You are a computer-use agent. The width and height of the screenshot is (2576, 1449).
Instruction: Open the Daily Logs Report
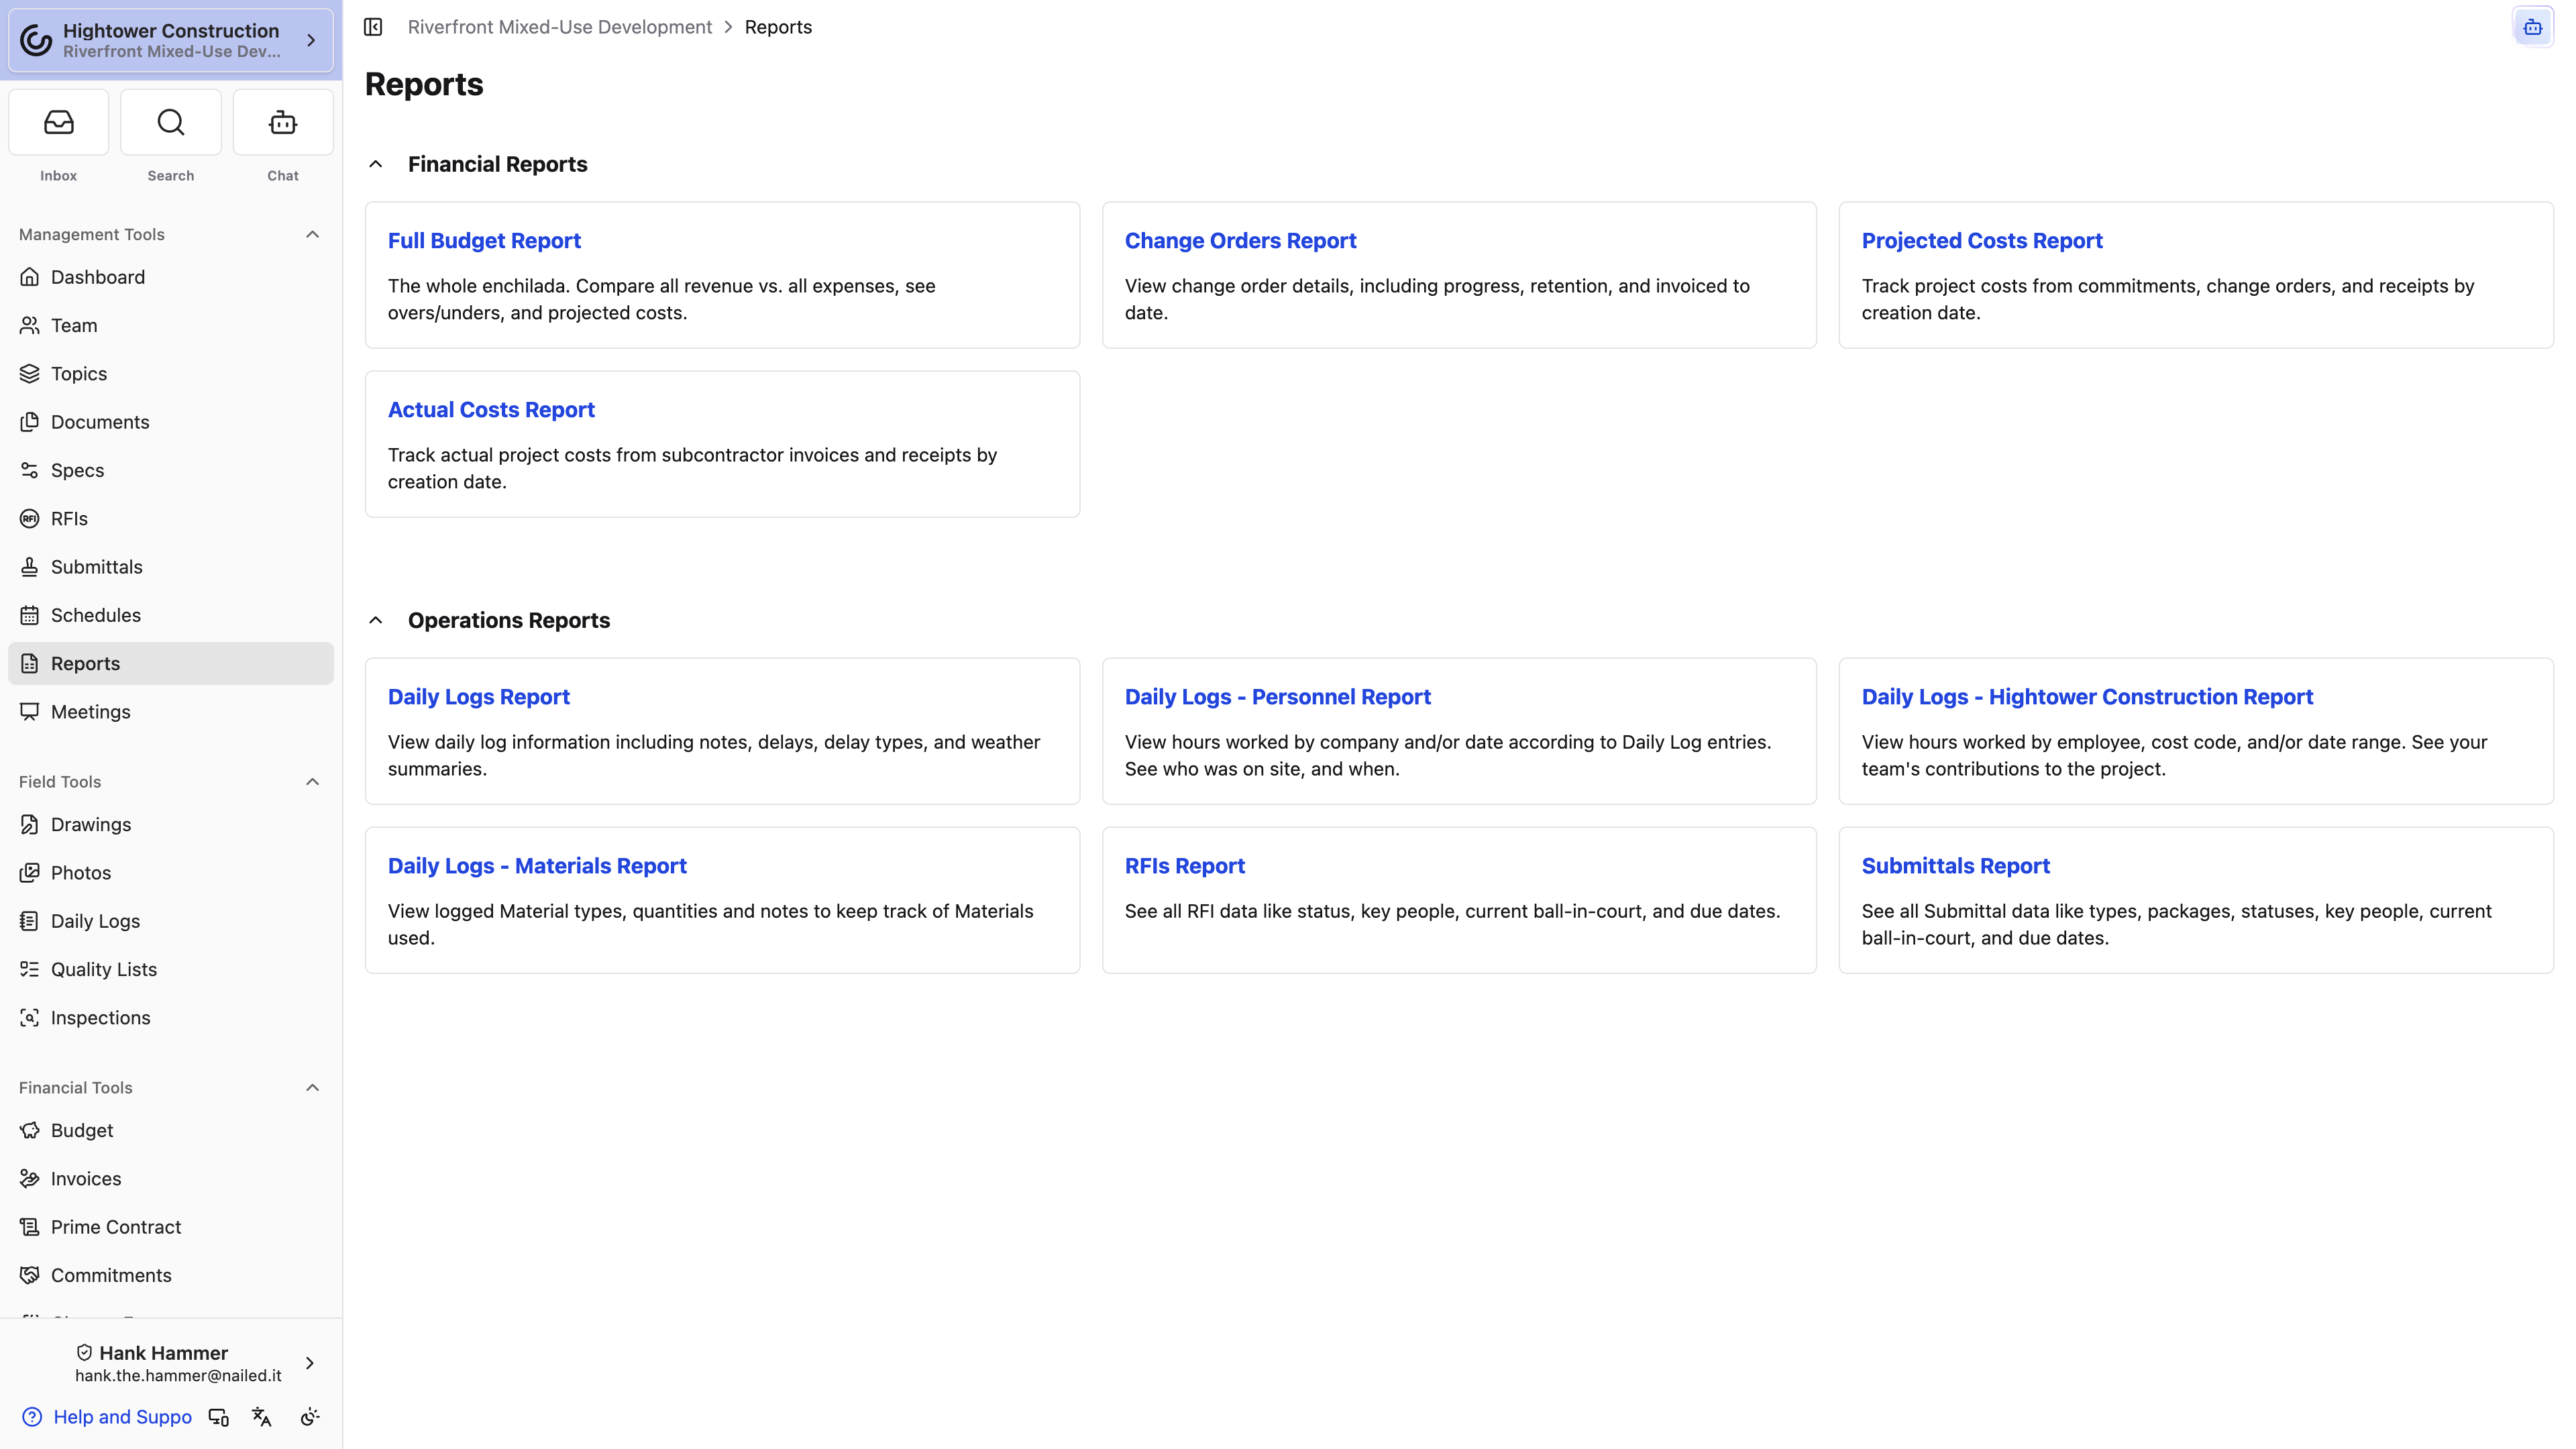point(479,697)
